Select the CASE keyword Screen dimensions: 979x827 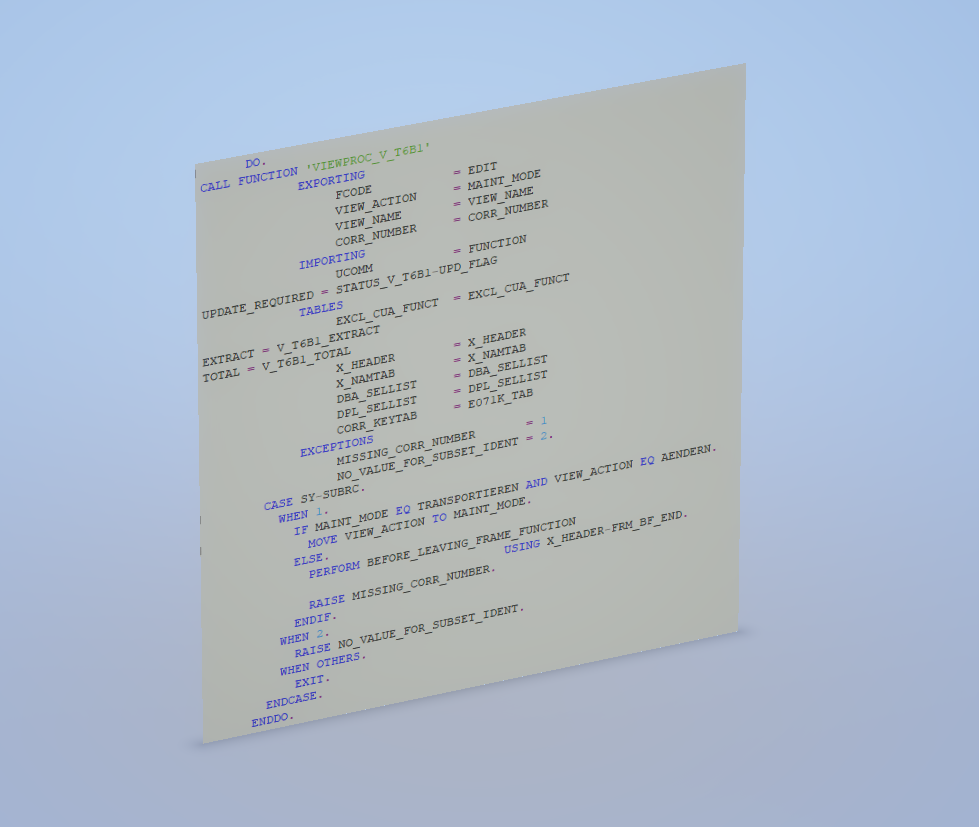coord(278,504)
